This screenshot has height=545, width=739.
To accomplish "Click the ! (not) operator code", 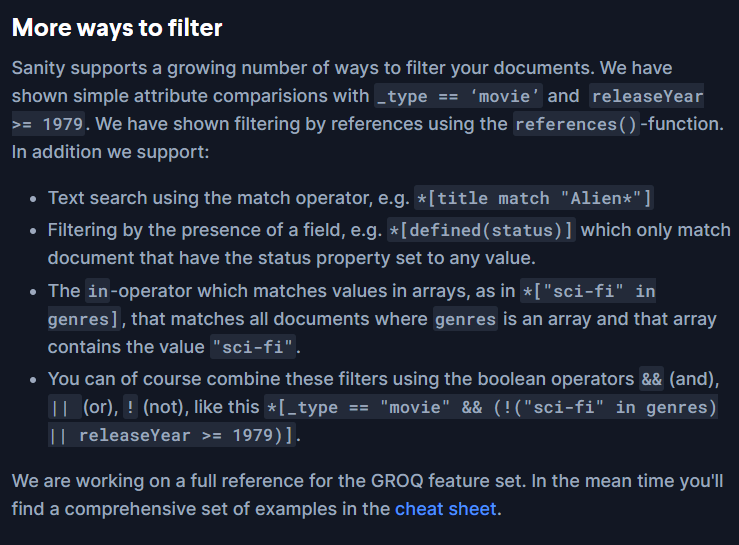I will [x=130, y=407].
